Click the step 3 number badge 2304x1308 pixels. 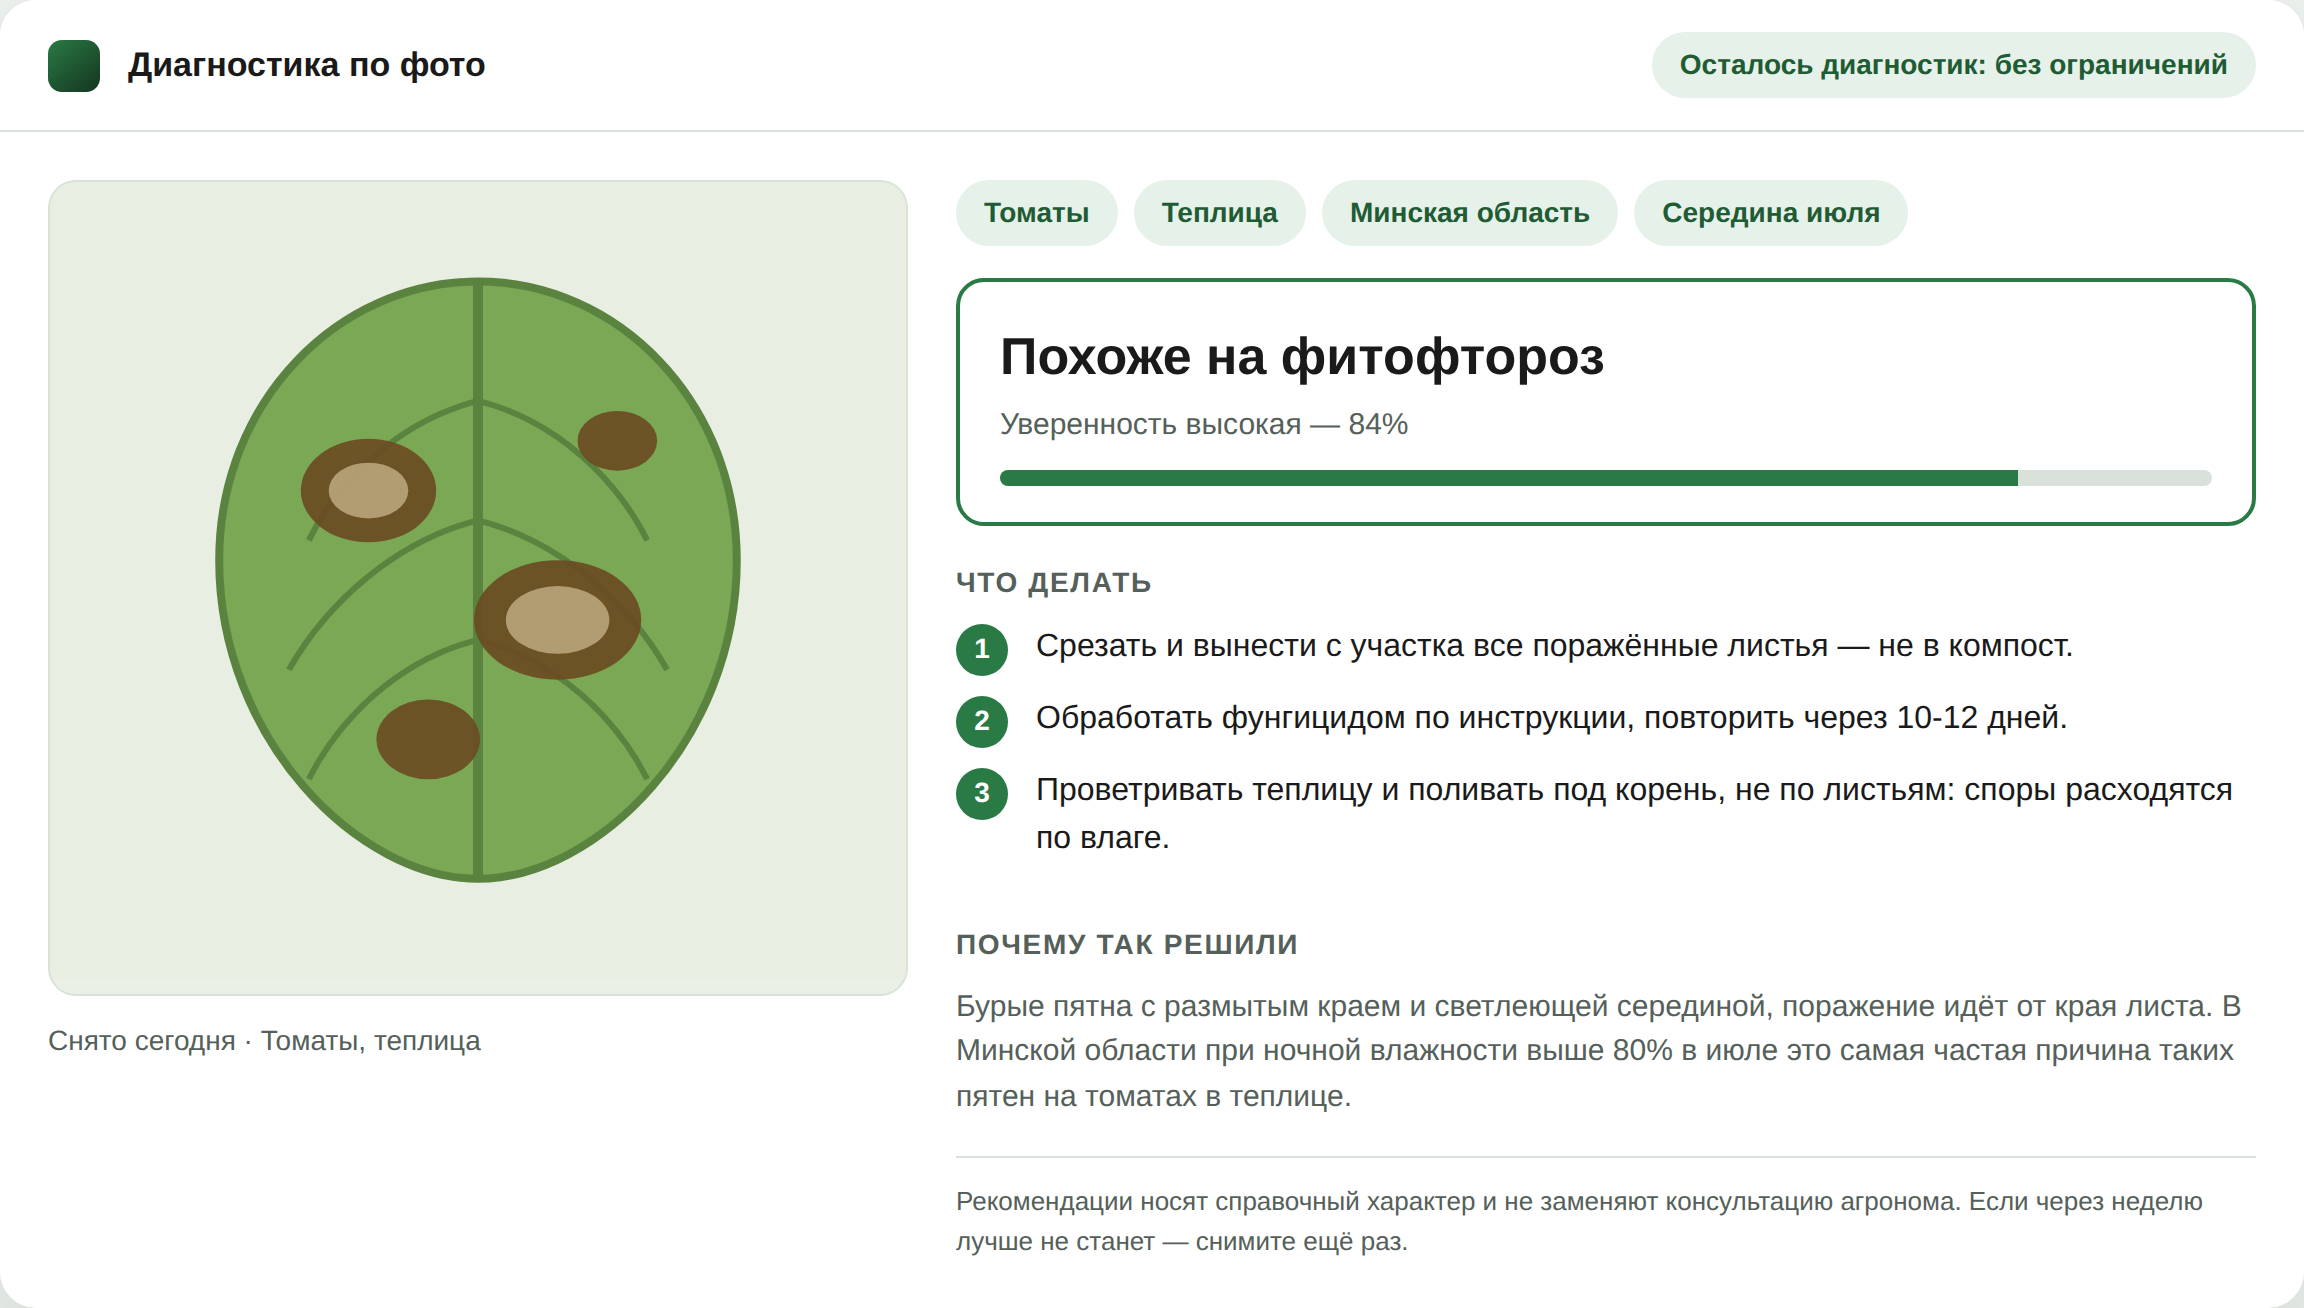982,793
